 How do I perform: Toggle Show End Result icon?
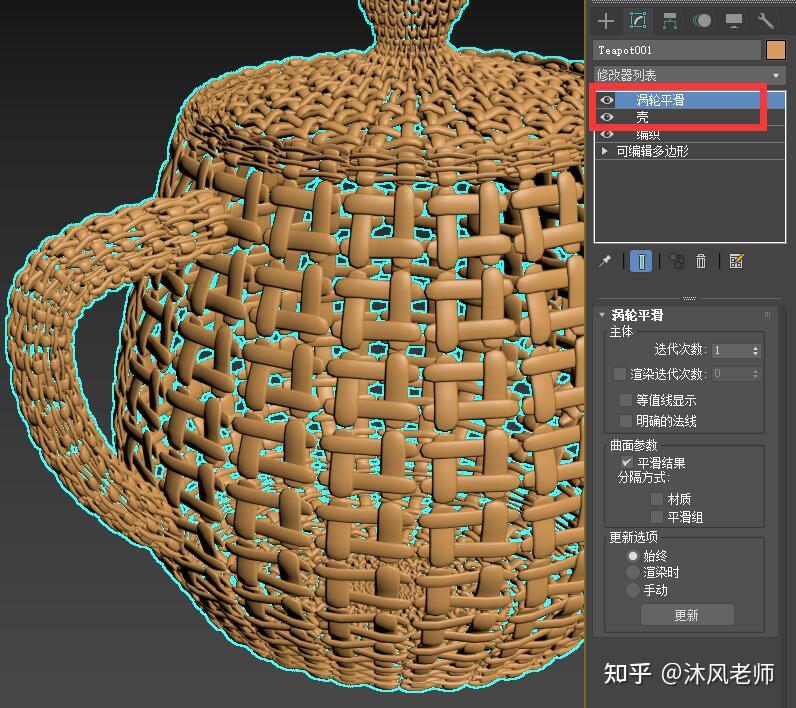coord(641,261)
